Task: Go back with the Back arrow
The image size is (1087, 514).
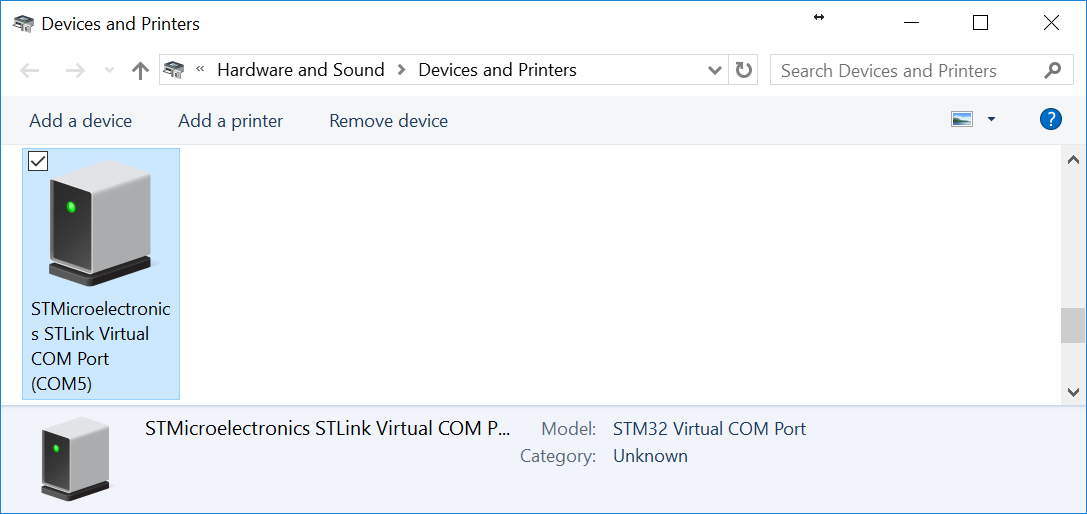Action: (x=30, y=70)
